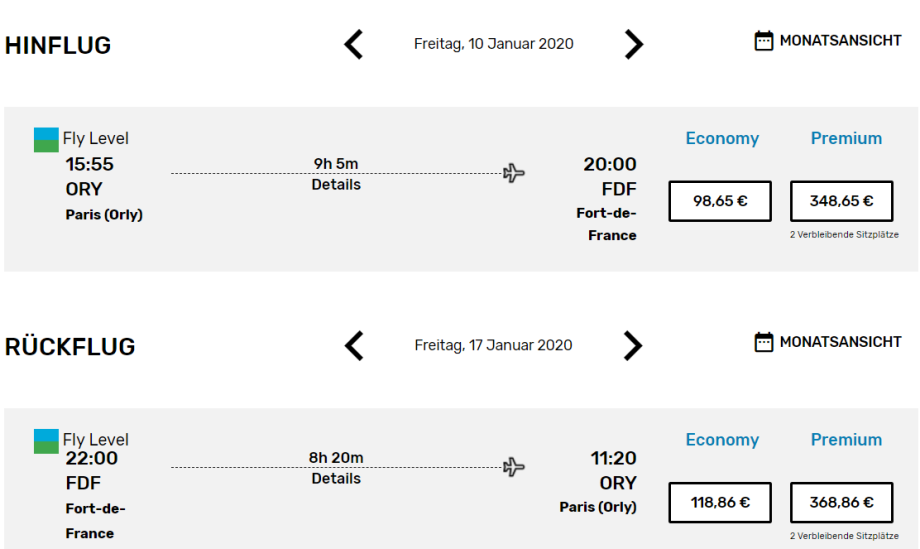Click airplane icon on ORY–FDF flight
This screenshot has height=549, width=920.
(514, 173)
